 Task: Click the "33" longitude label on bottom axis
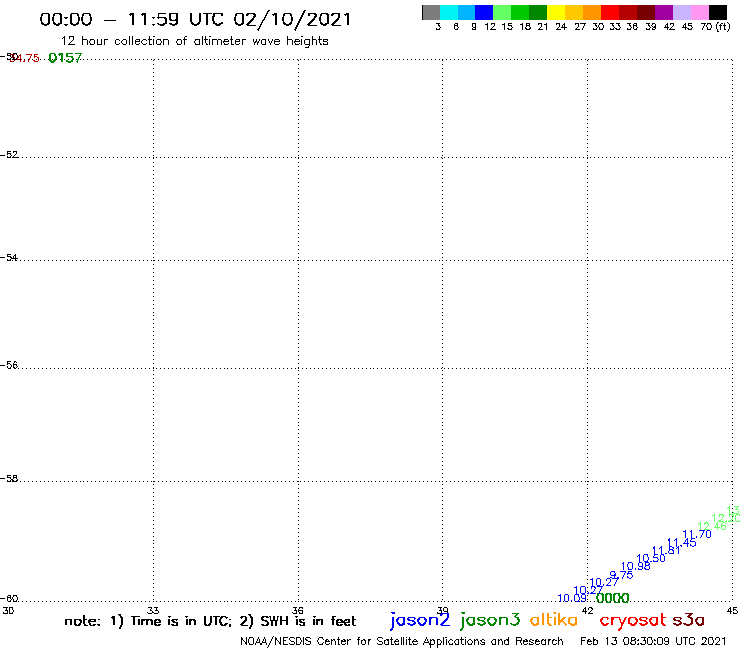click(153, 610)
